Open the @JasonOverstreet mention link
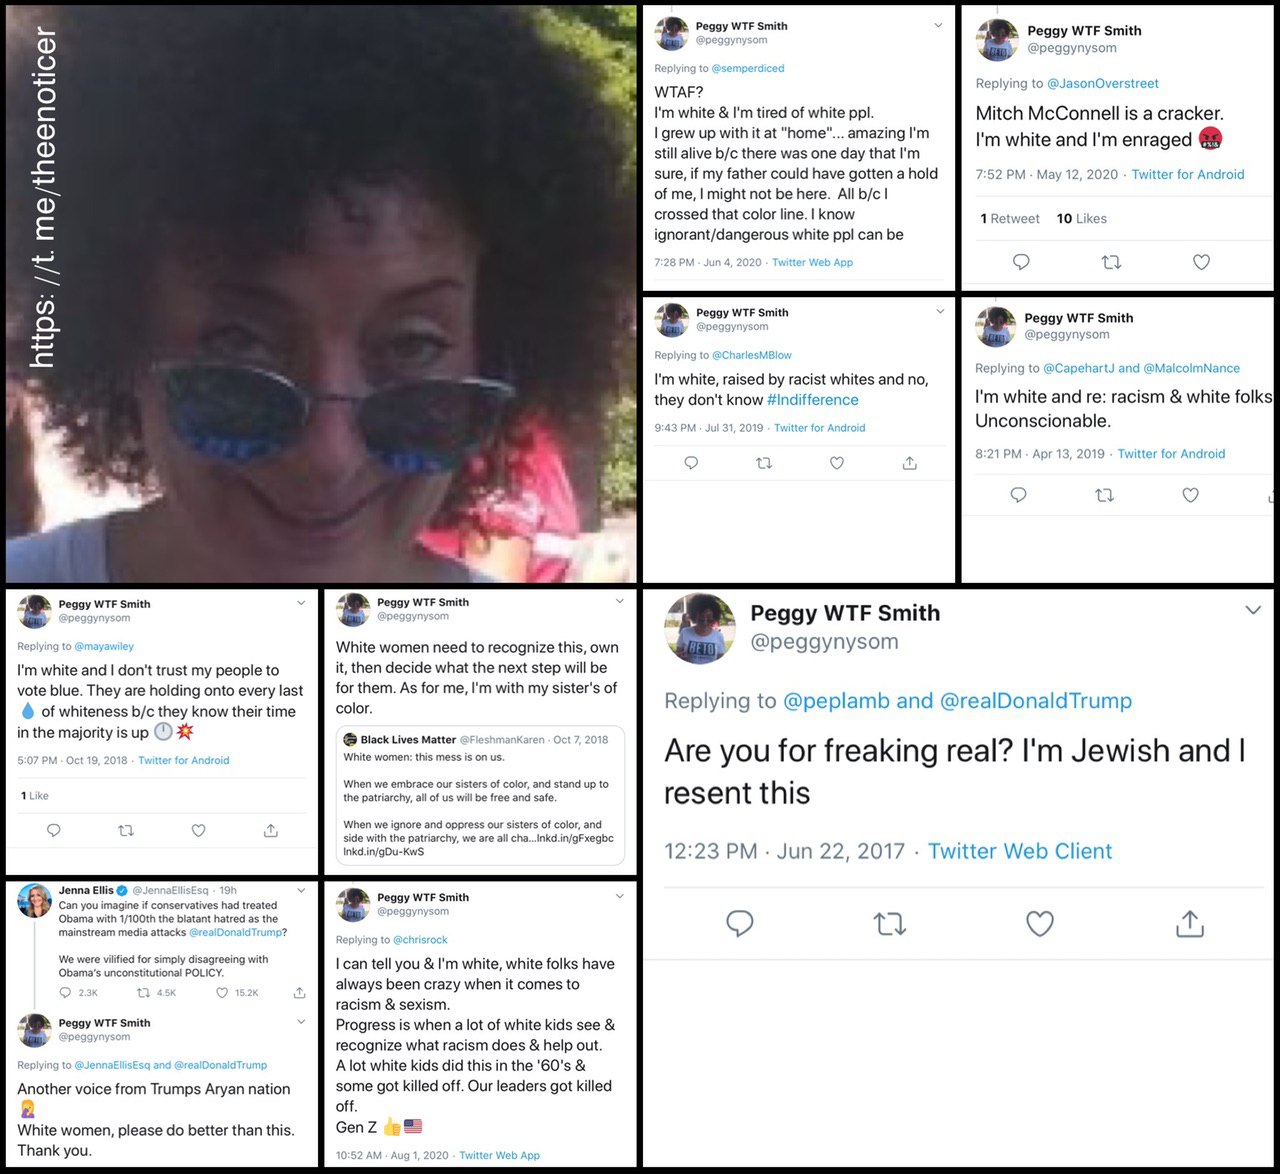 (1103, 84)
